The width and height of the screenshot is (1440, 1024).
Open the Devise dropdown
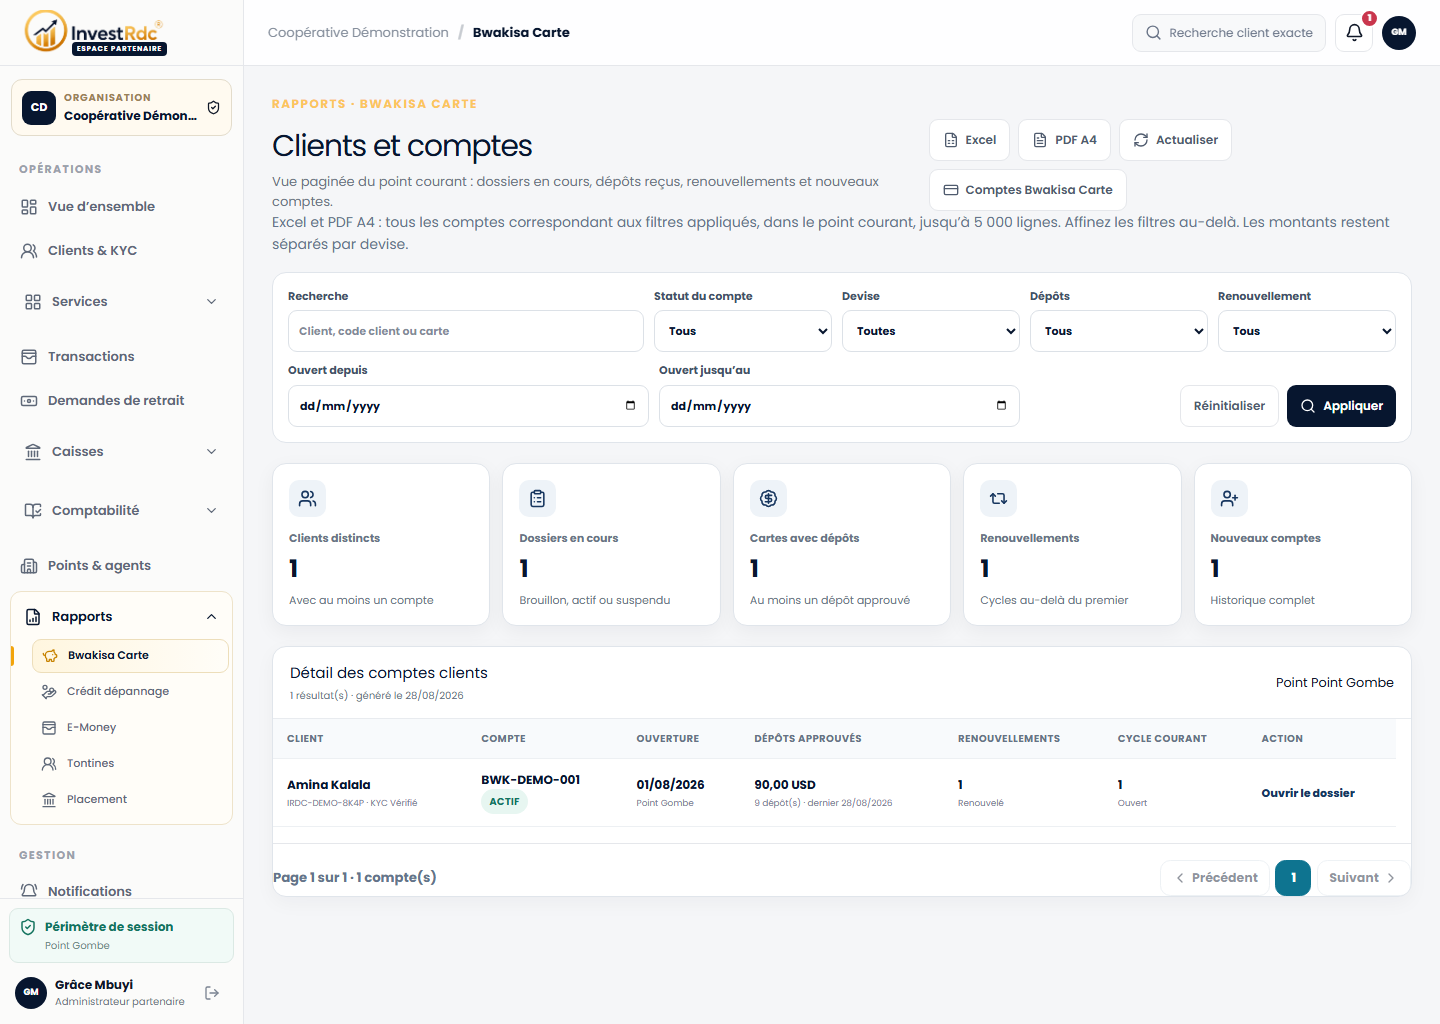point(931,331)
